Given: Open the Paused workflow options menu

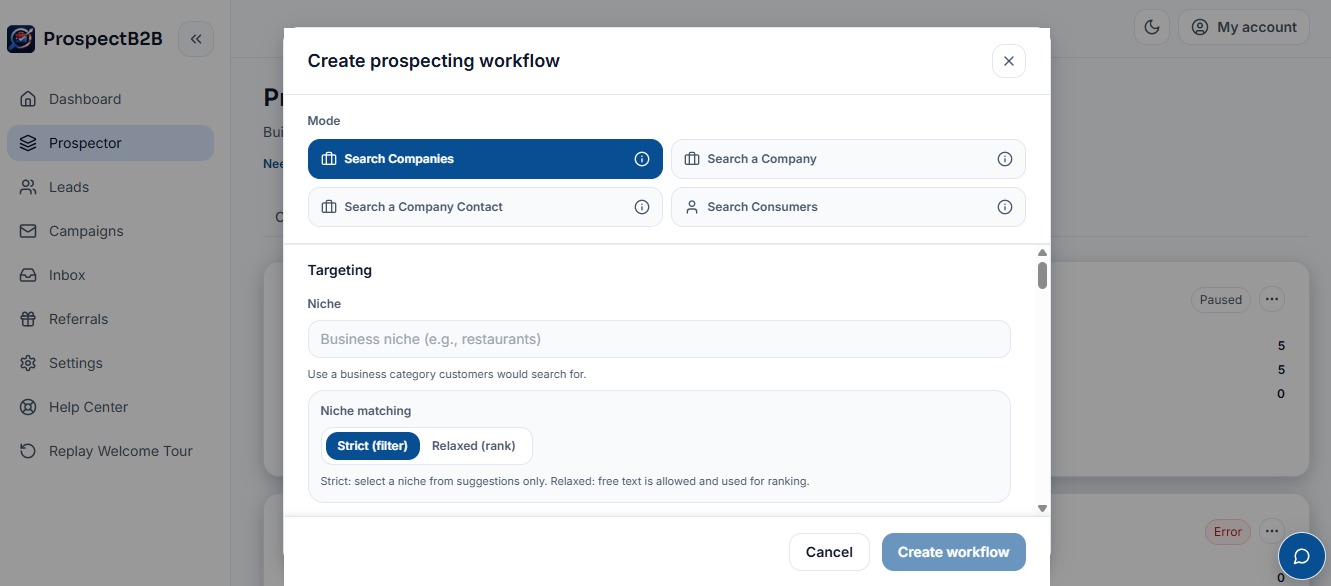Looking at the screenshot, I should pyautogui.click(x=1271, y=299).
